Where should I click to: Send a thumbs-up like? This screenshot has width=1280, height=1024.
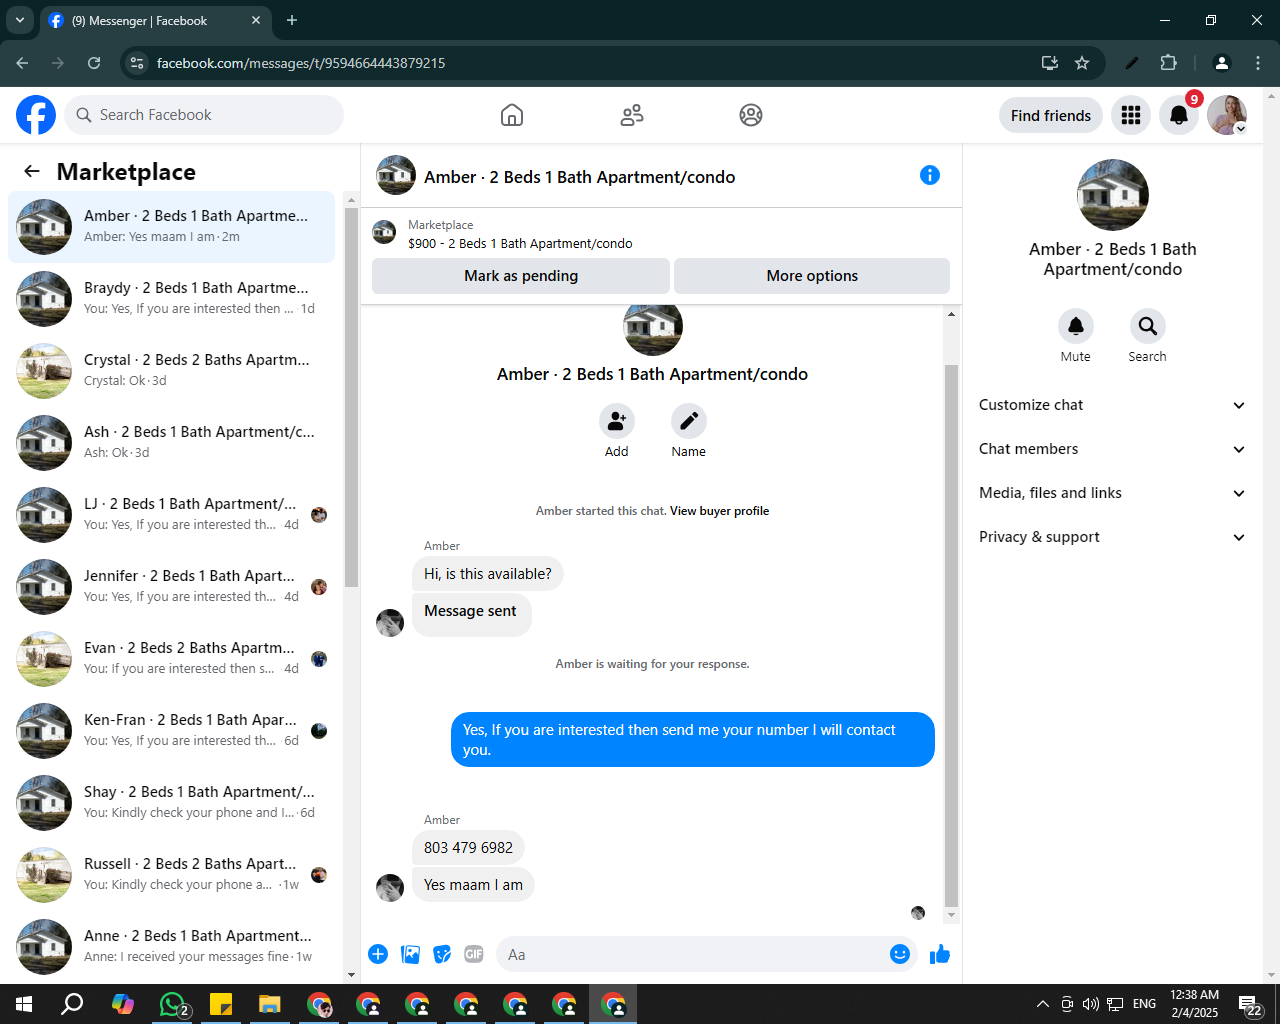point(940,954)
